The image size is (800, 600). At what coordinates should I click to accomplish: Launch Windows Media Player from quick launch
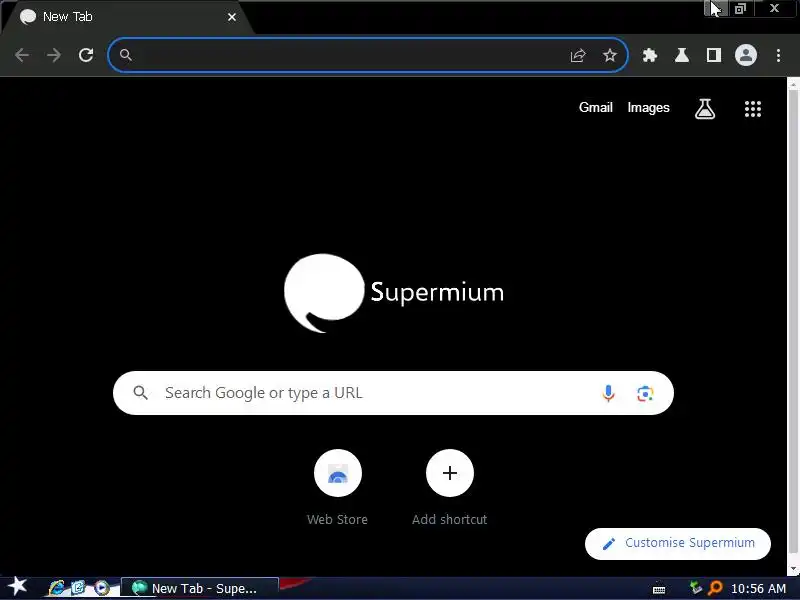pyautogui.click(x=102, y=588)
